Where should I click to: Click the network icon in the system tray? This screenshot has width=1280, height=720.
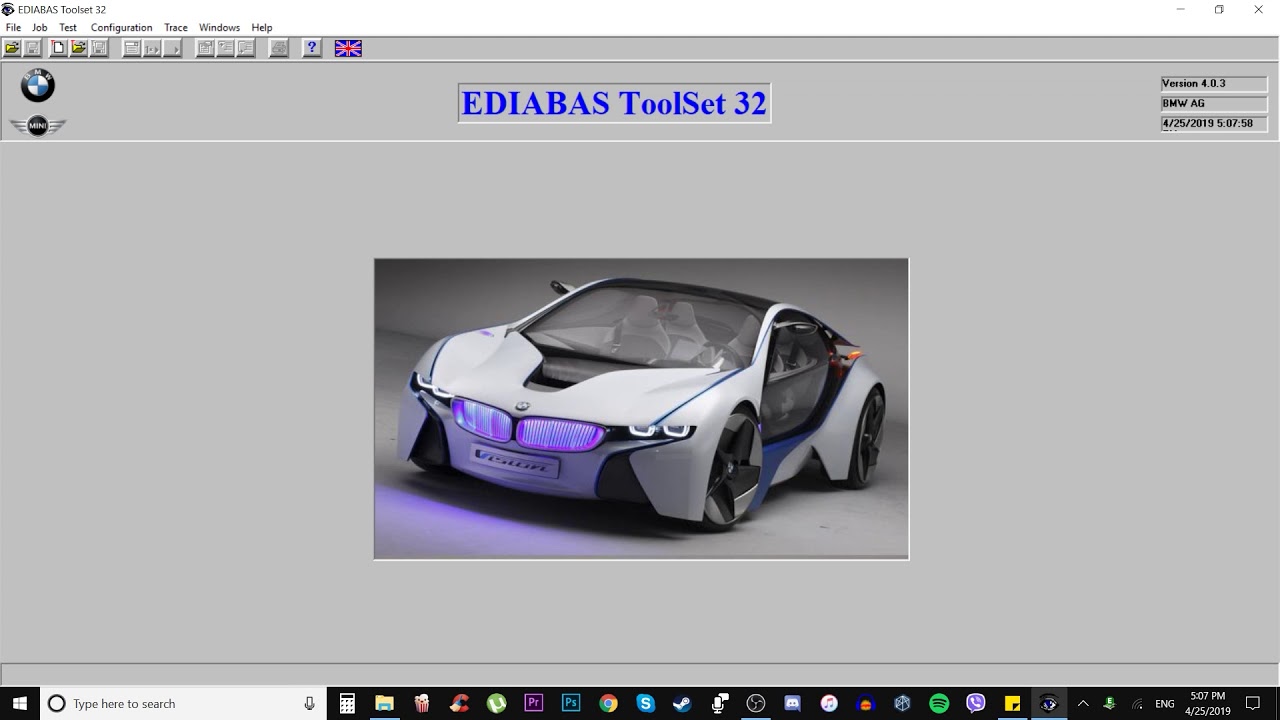tap(1137, 704)
